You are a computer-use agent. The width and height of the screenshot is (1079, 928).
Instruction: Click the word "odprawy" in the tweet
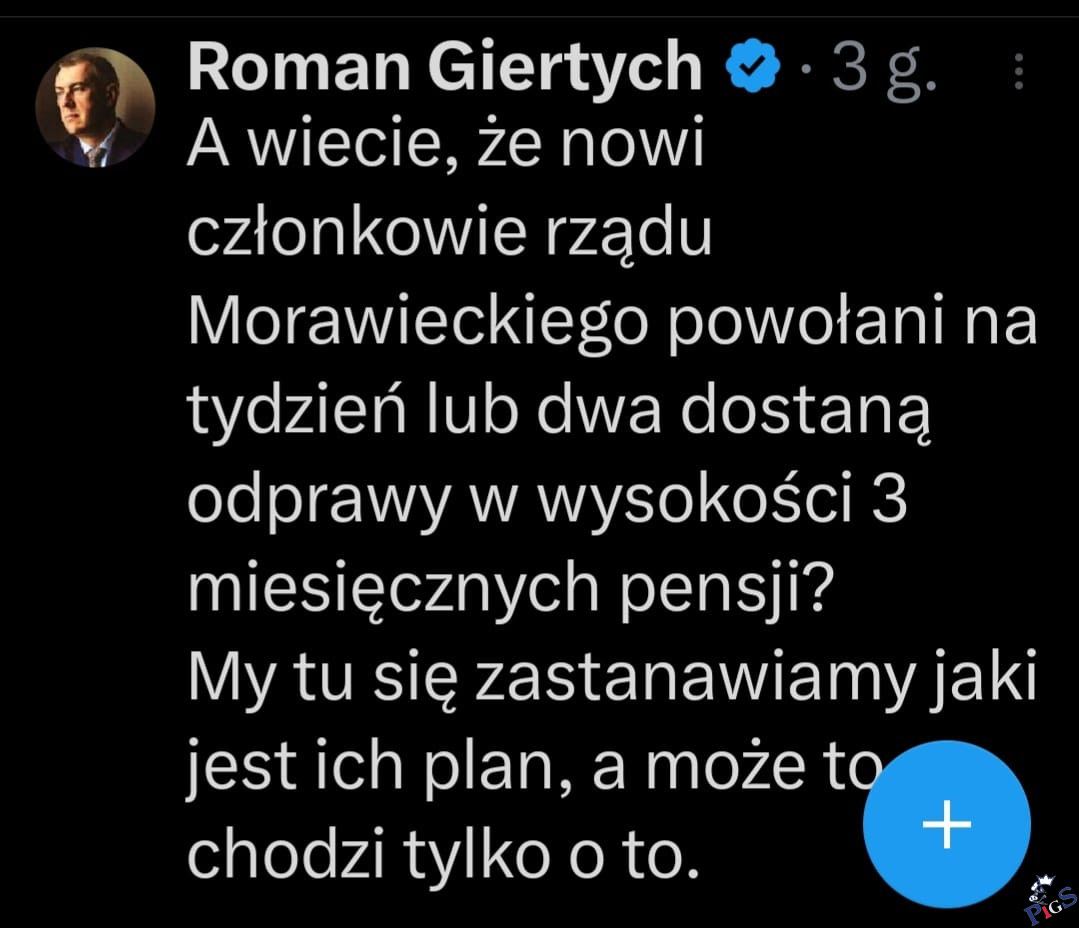click(308, 499)
